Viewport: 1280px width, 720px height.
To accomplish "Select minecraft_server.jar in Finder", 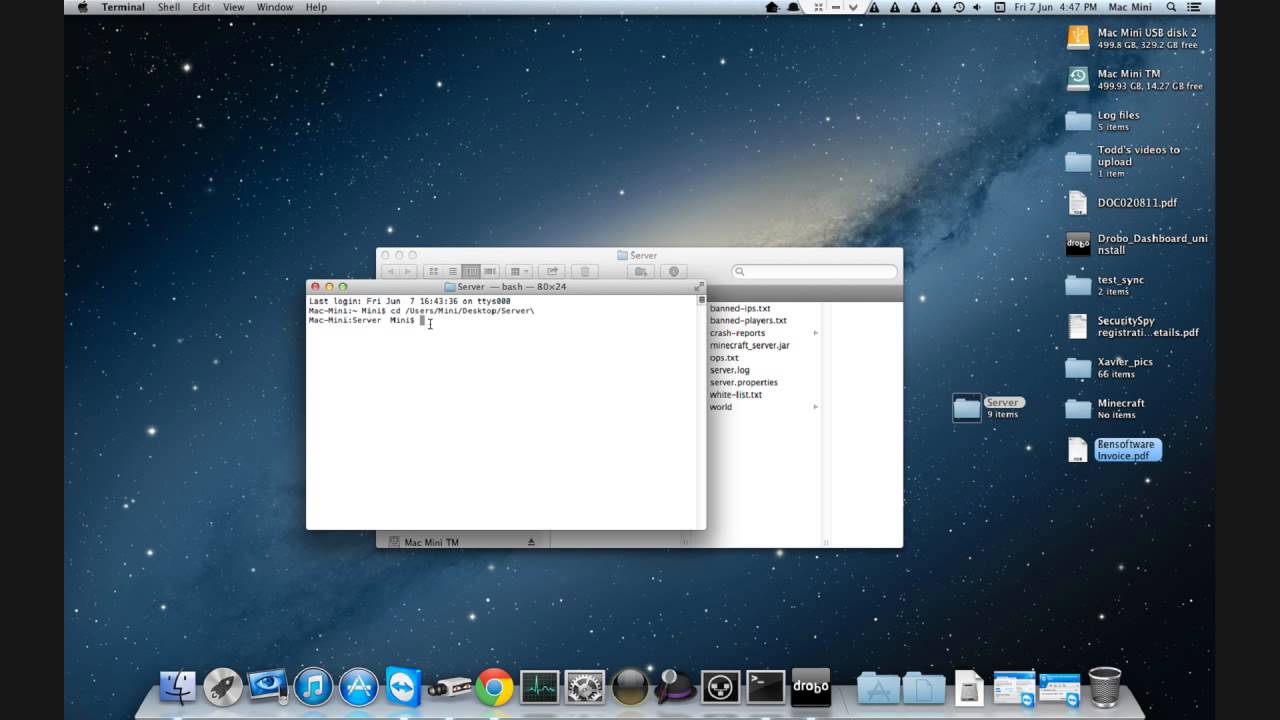I will click(x=749, y=345).
